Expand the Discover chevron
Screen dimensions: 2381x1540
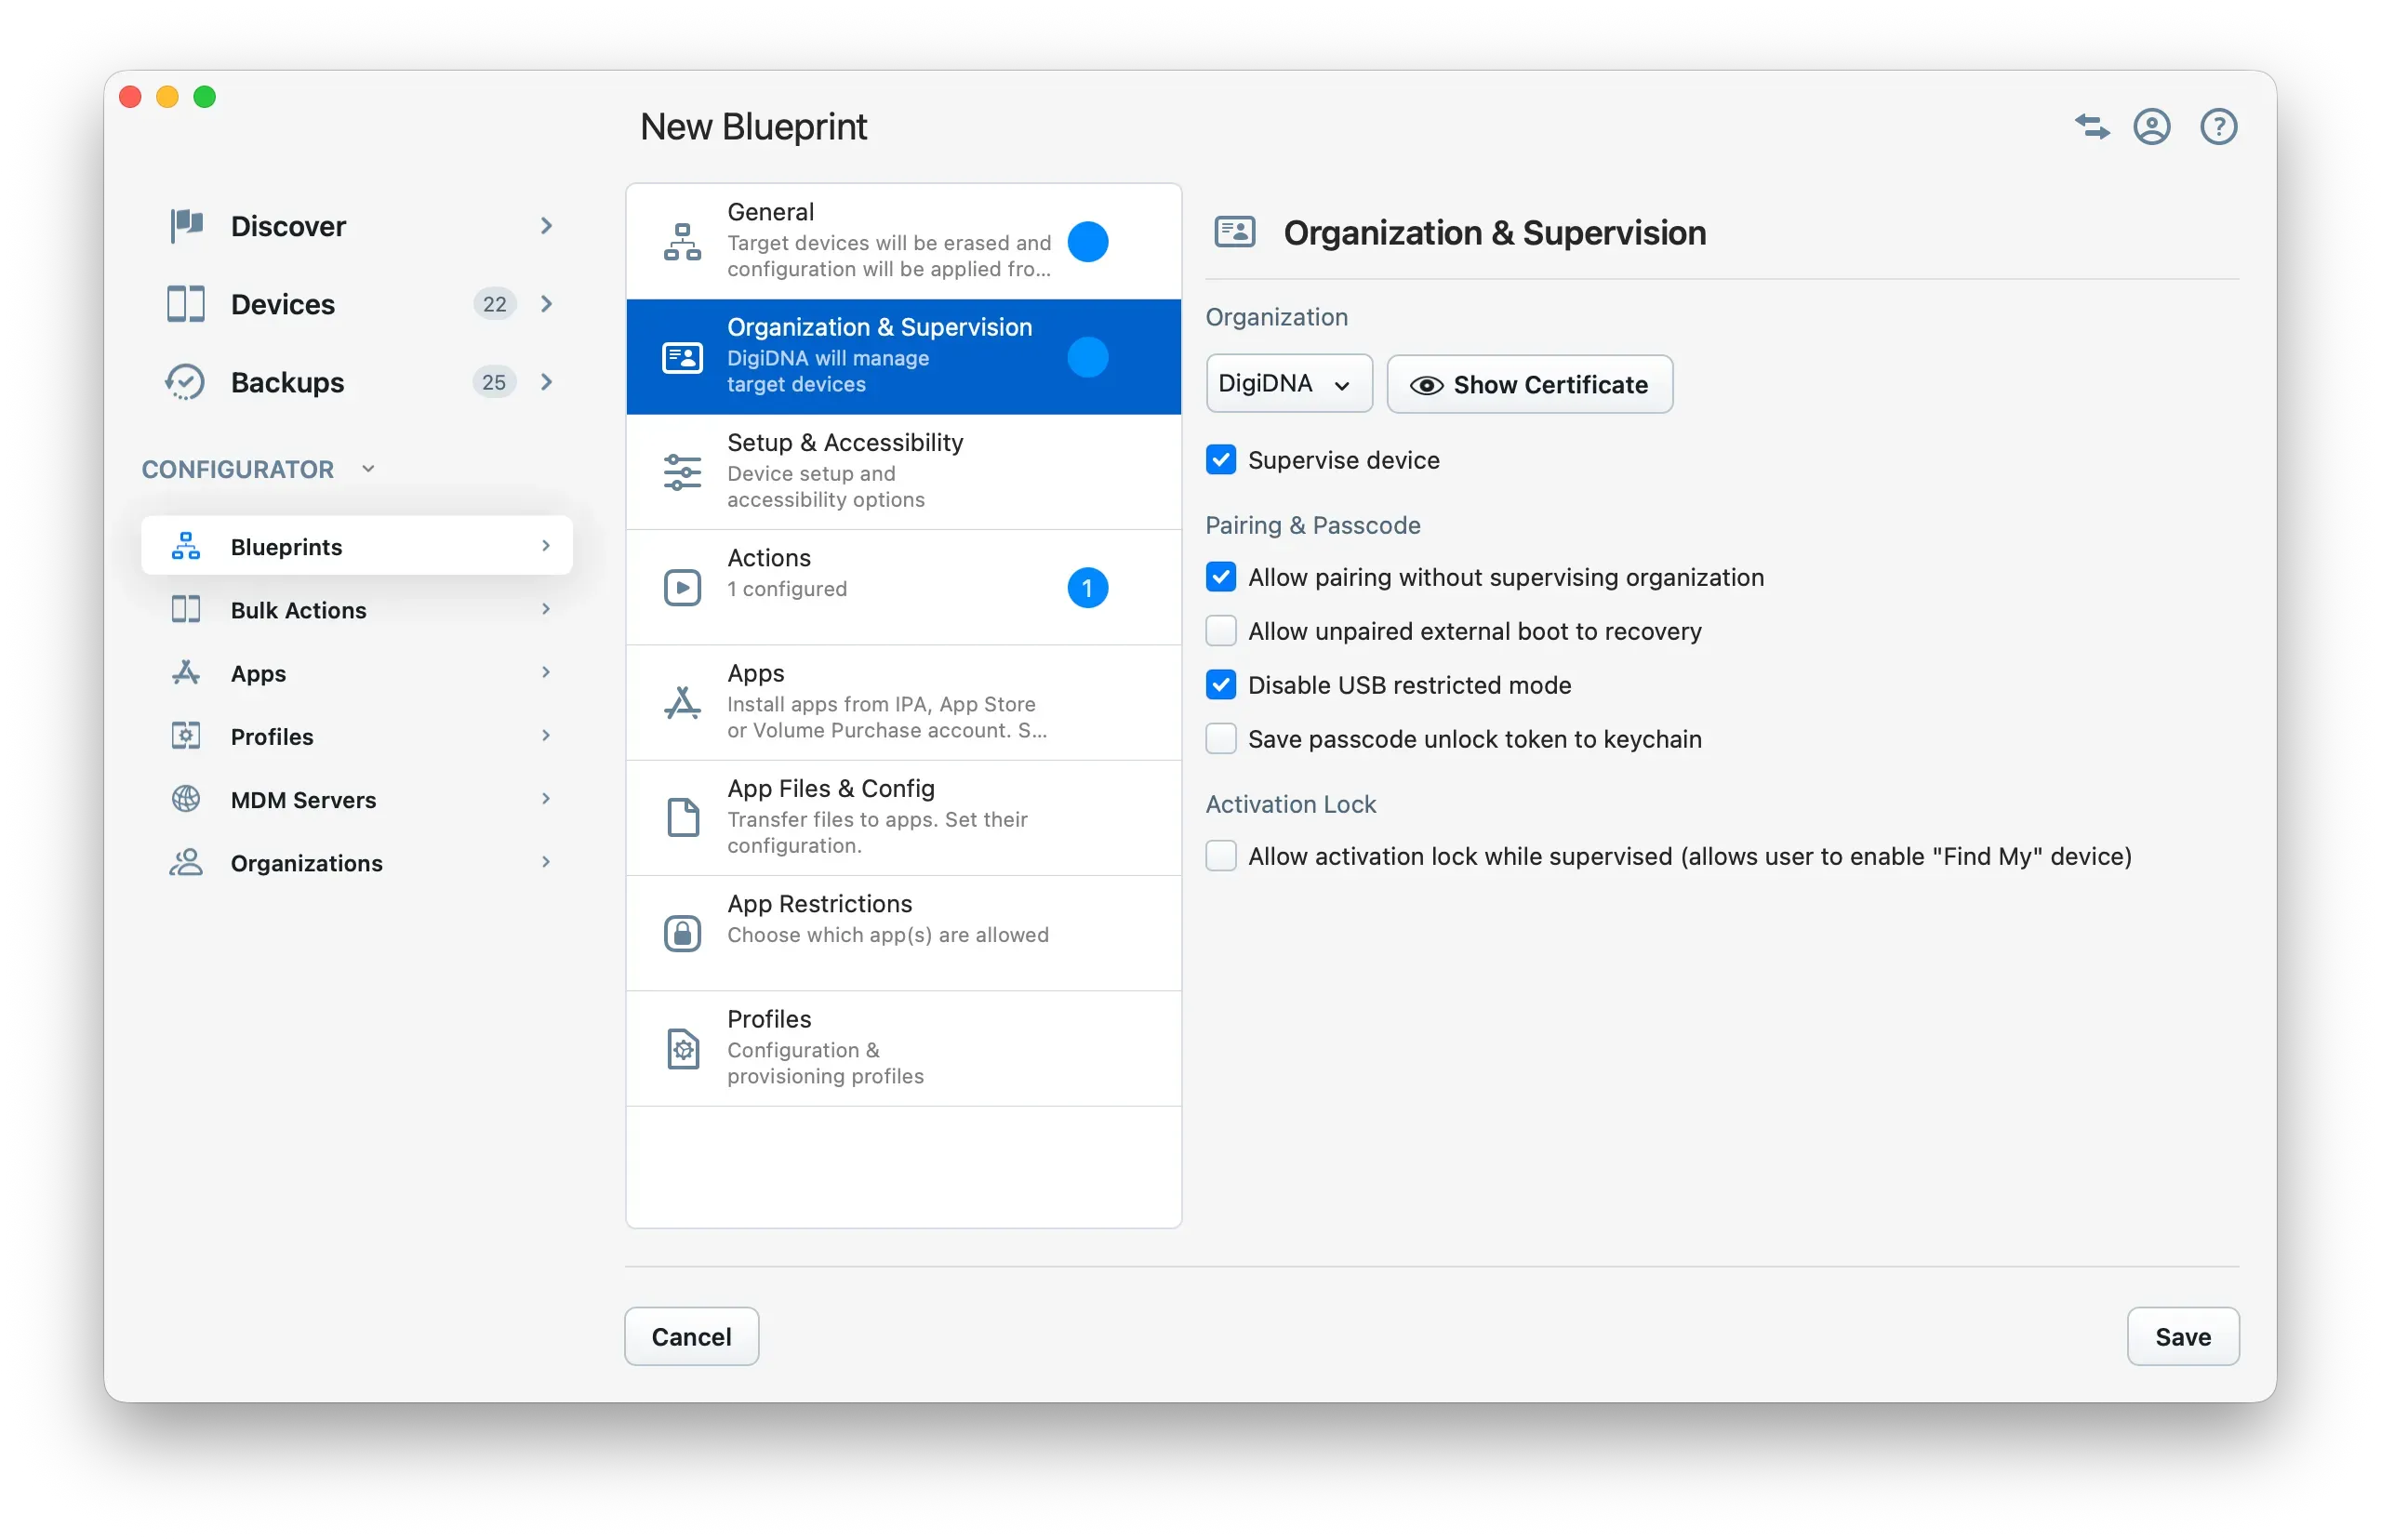tap(546, 226)
